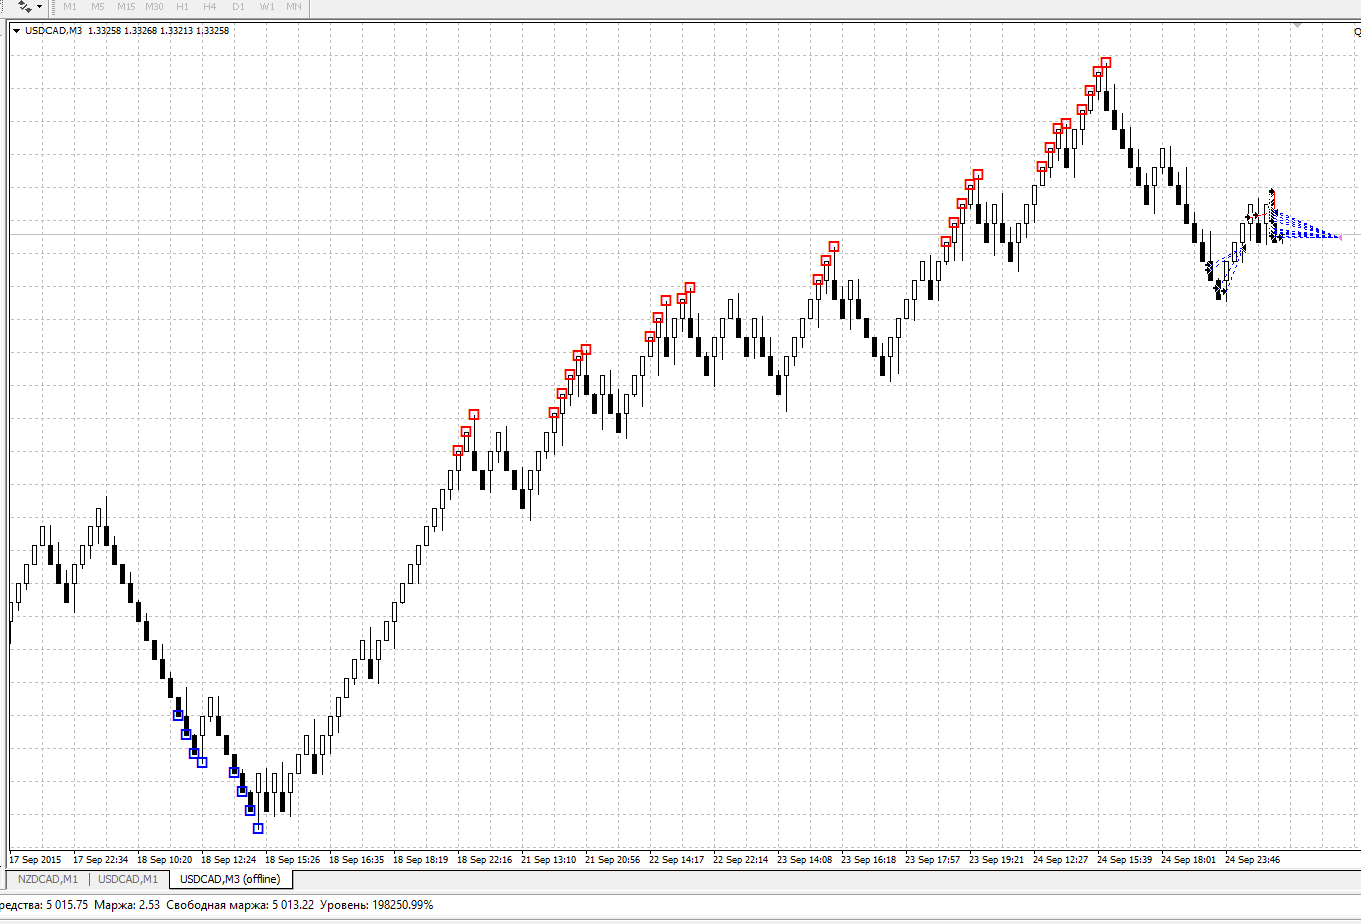
Task: Pick the D1 daily timeframe
Action: (x=238, y=6)
